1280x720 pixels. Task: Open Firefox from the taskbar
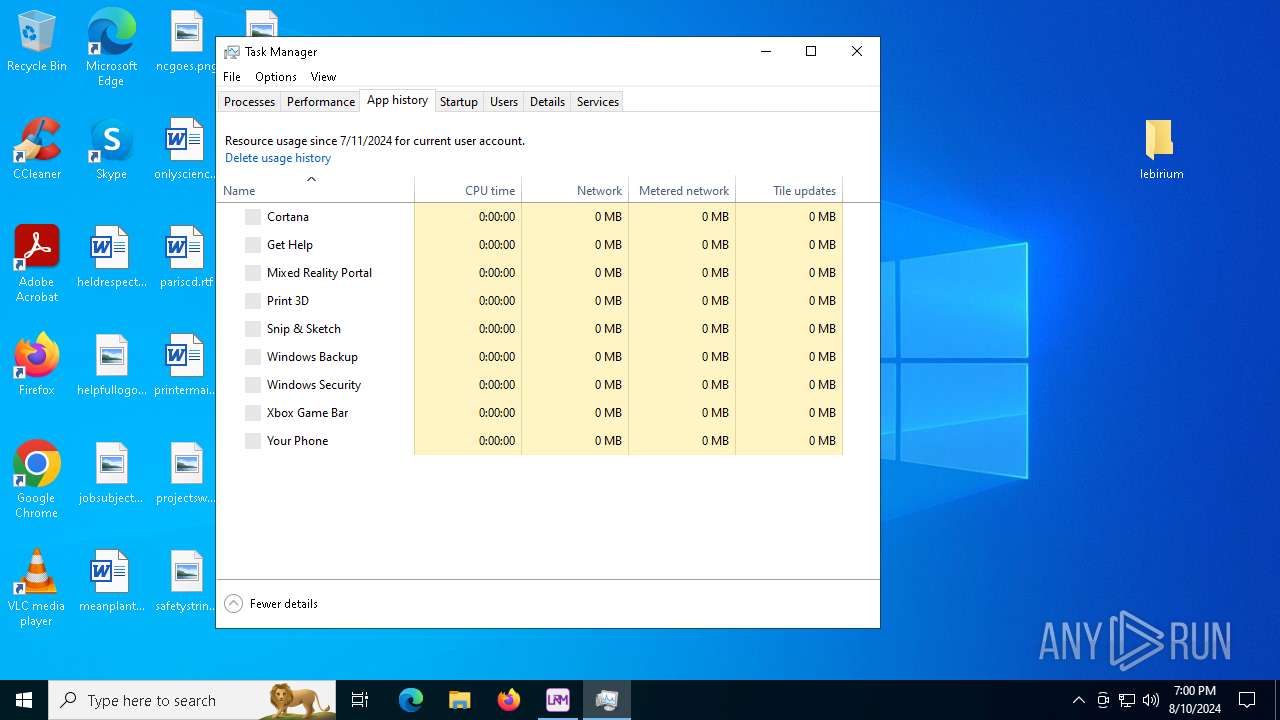pos(509,700)
